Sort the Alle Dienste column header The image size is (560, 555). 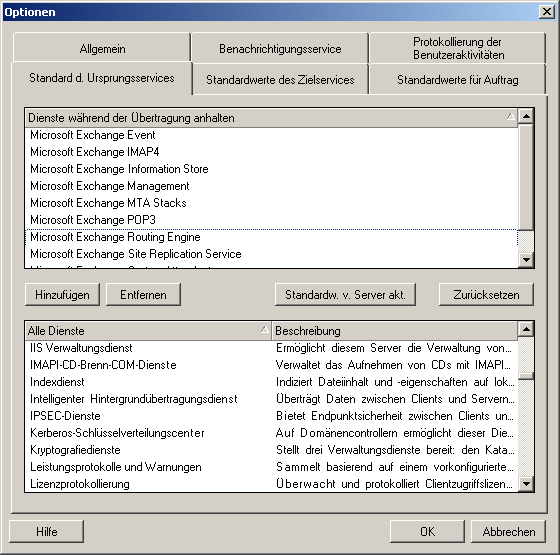tap(148, 331)
